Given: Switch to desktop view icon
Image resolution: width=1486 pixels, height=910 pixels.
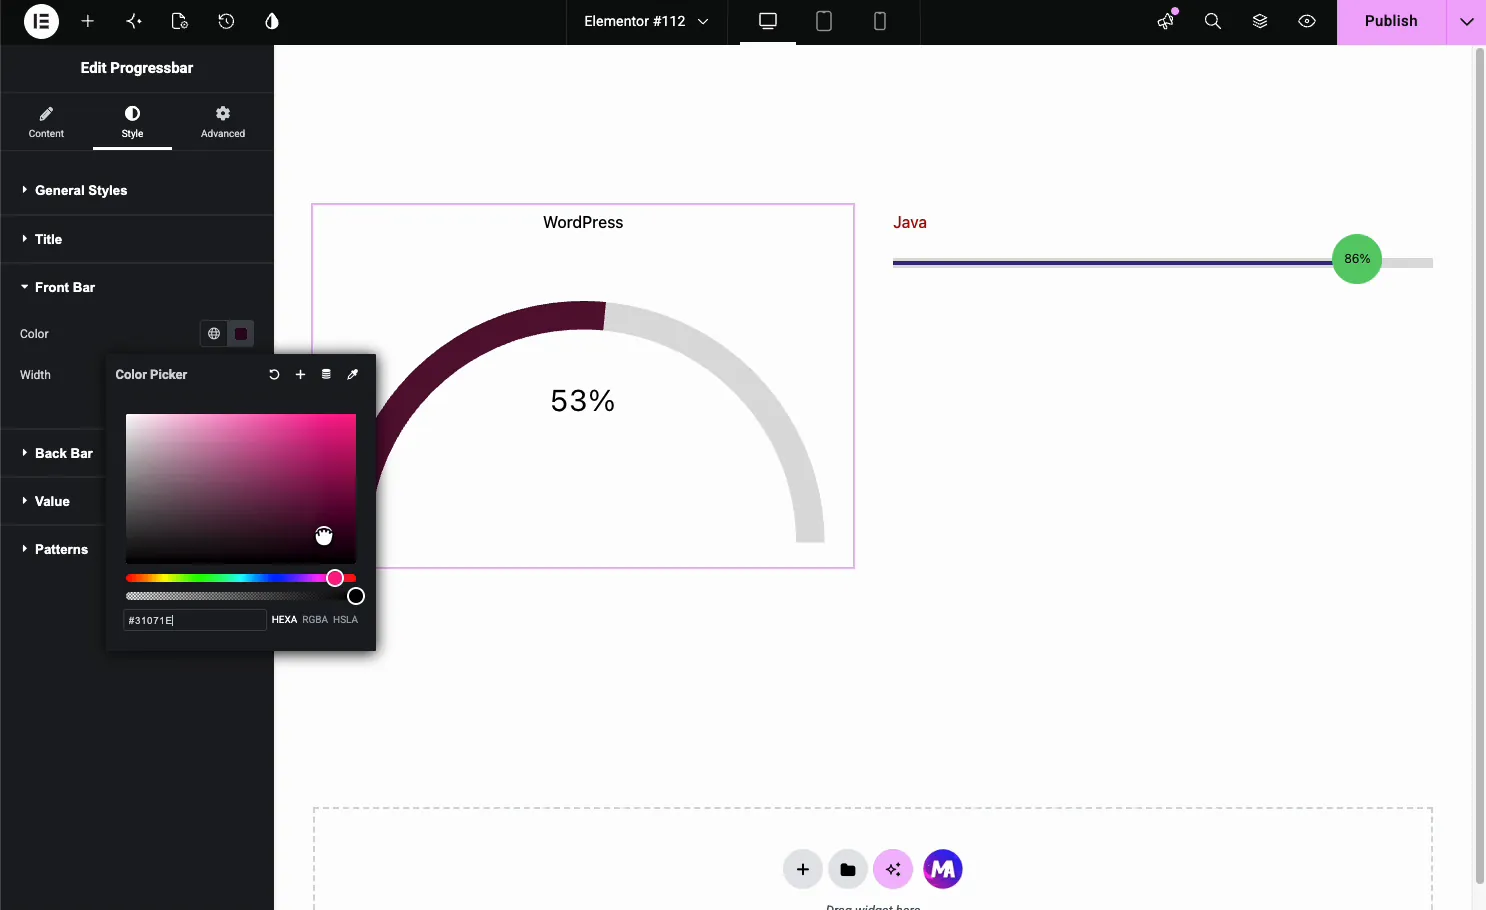Looking at the screenshot, I should (768, 21).
